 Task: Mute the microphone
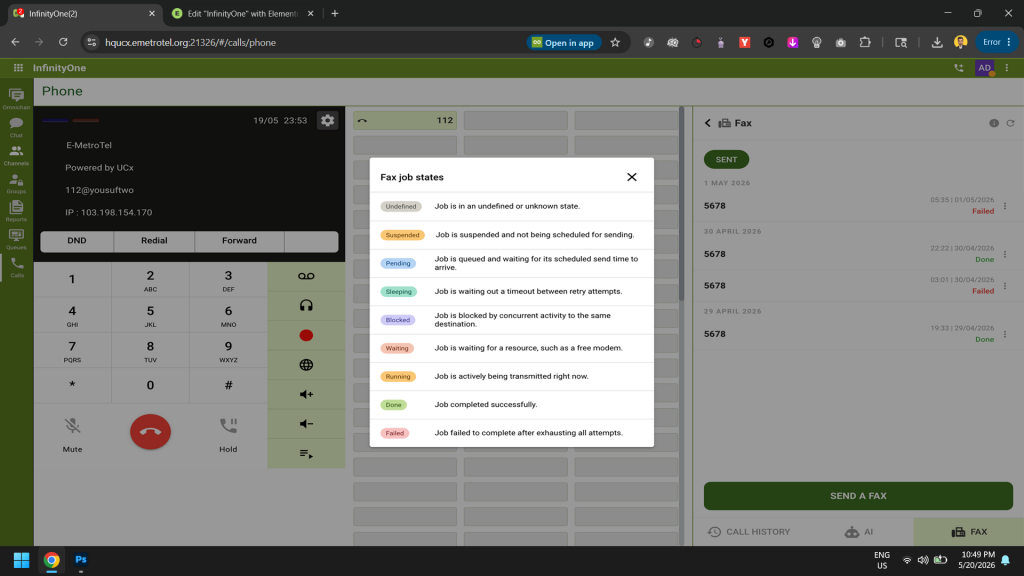[x=72, y=434]
